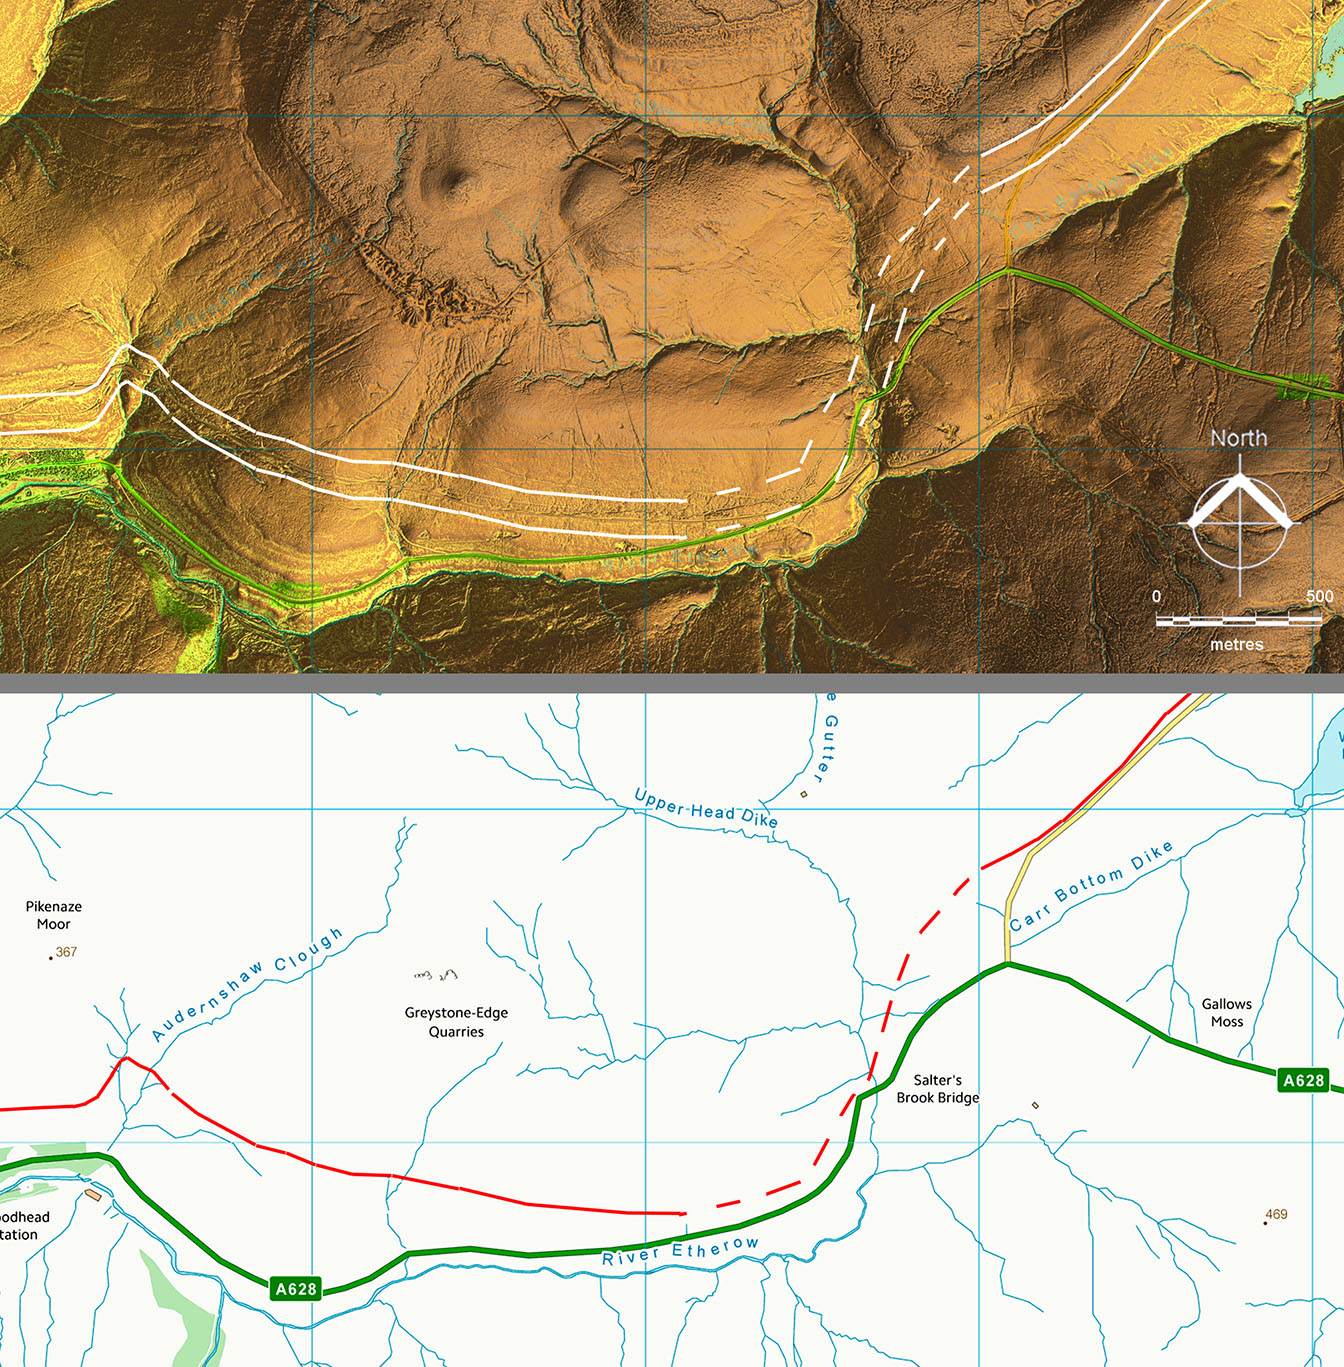This screenshot has width=1344, height=1367.
Task: Click the blue reservoir patch on the lower map
Action: [1322, 758]
